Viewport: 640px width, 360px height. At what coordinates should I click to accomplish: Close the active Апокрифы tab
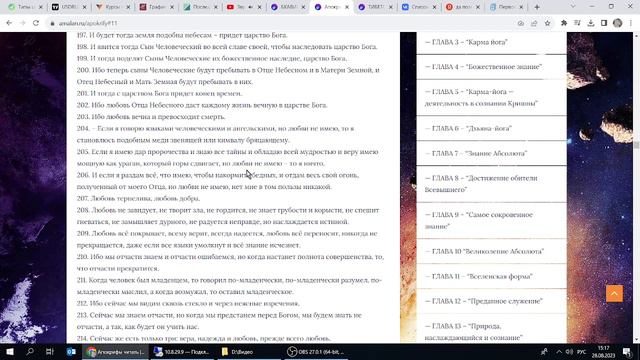coord(347,7)
